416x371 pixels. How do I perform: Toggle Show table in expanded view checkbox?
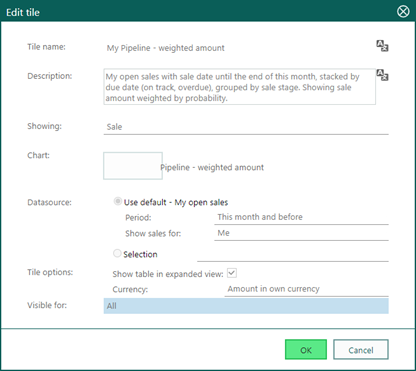232,273
